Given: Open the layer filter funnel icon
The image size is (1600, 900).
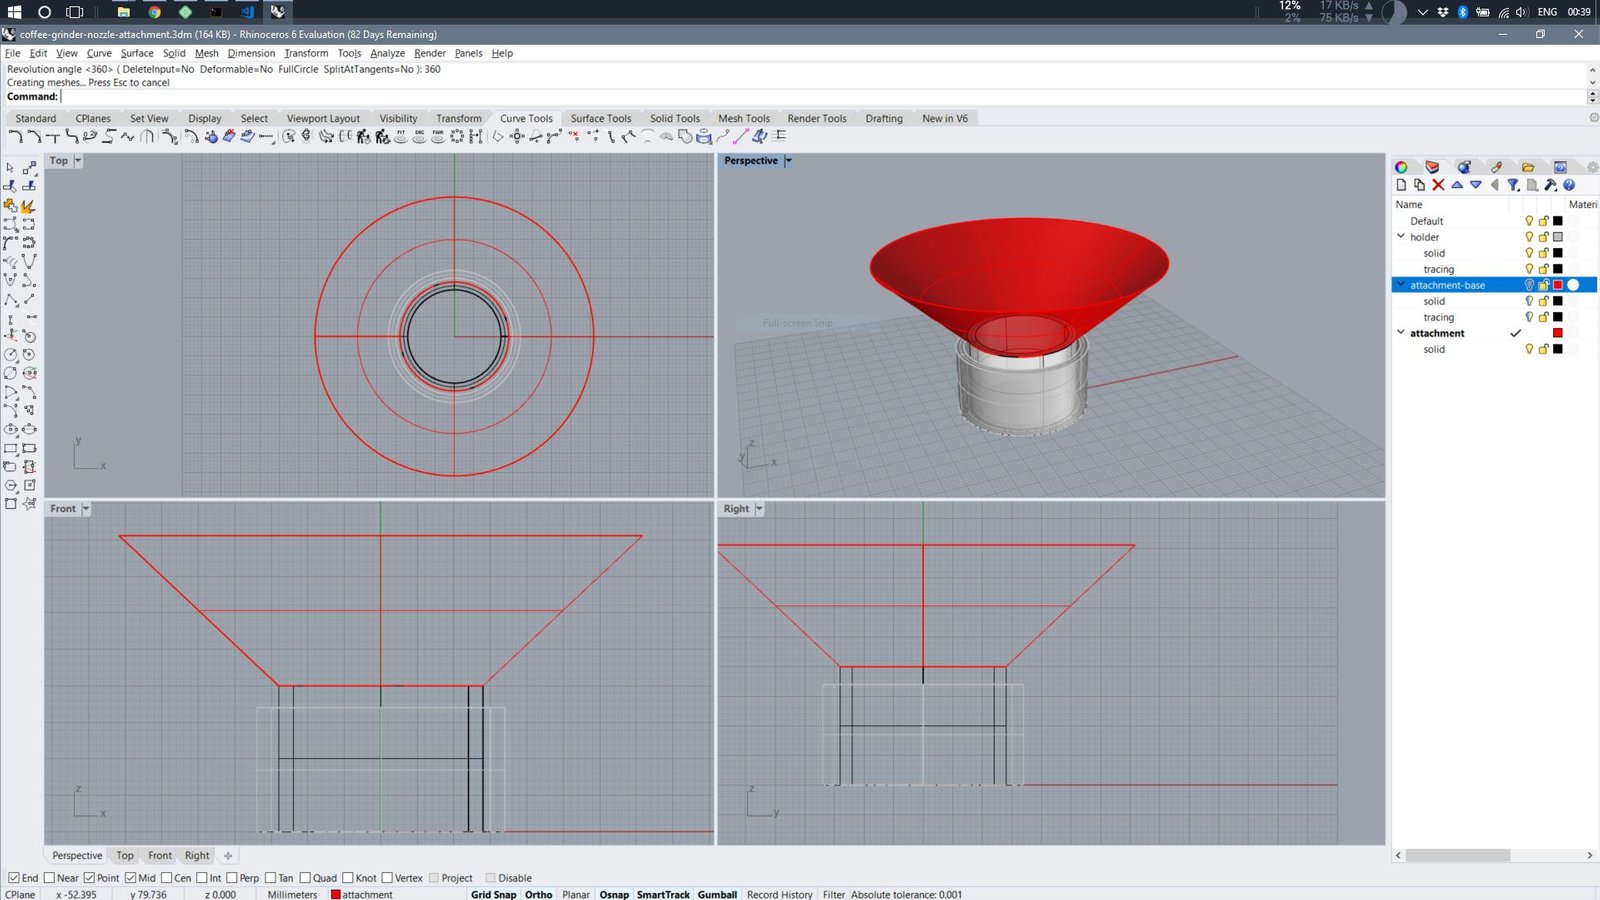Looking at the screenshot, I should point(1513,185).
